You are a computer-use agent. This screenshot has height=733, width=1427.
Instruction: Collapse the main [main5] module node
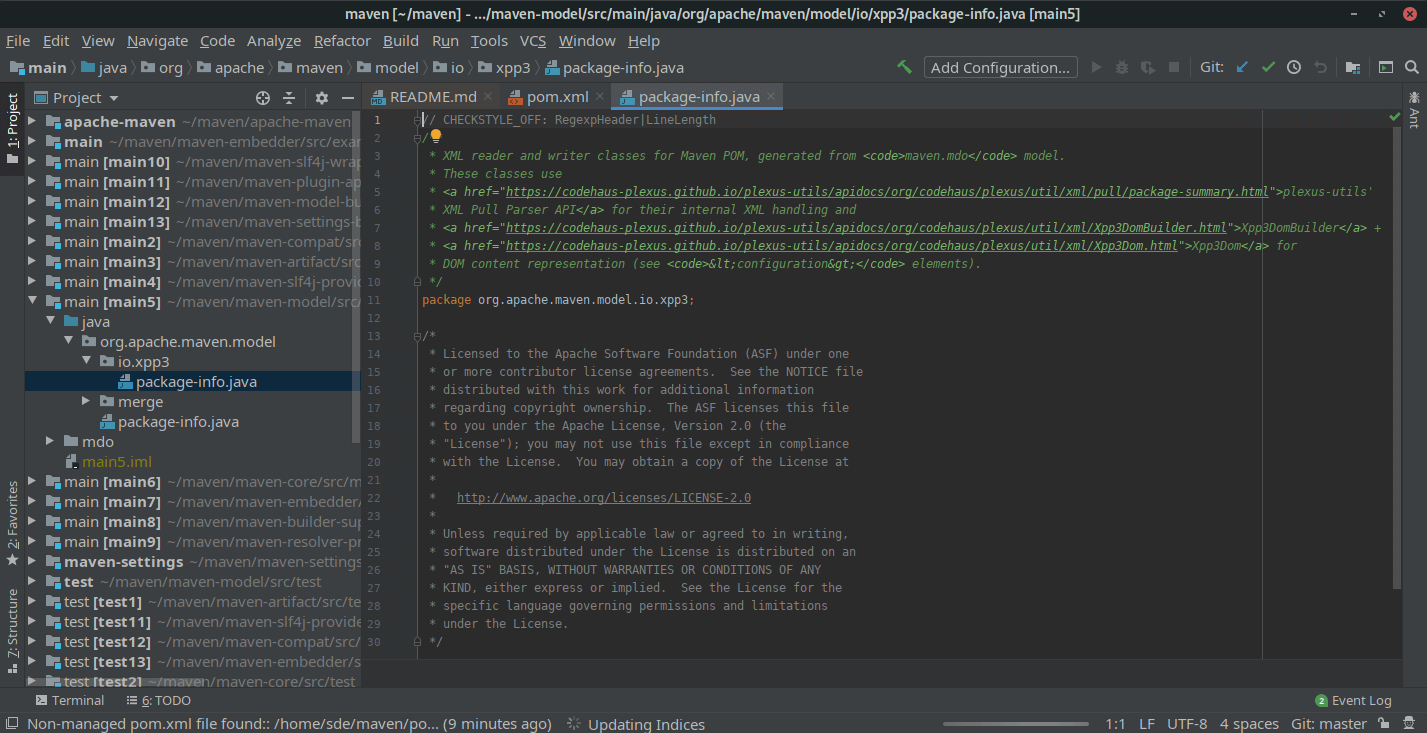32,302
